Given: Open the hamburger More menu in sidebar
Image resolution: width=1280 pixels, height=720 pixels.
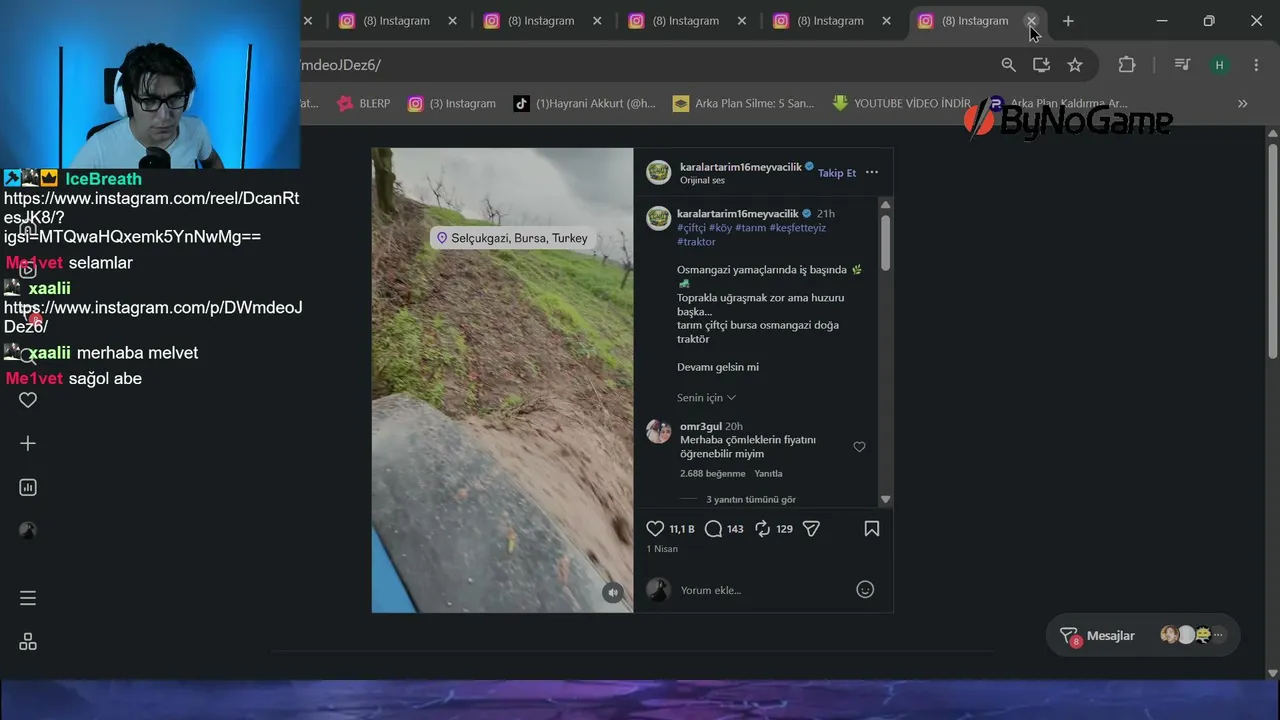Looking at the screenshot, I should point(28,598).
